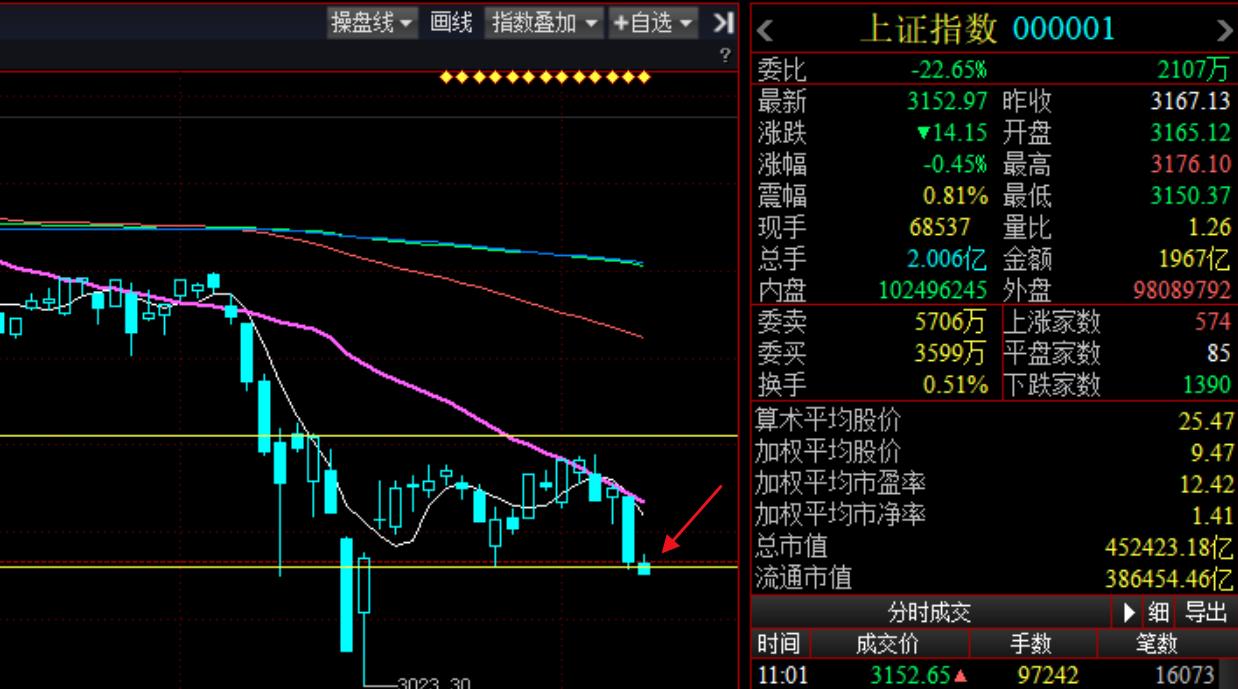Click the latest cyan candlestick on chart
The height and width of the screenshot is (689, 1238).
coord(644,568)
